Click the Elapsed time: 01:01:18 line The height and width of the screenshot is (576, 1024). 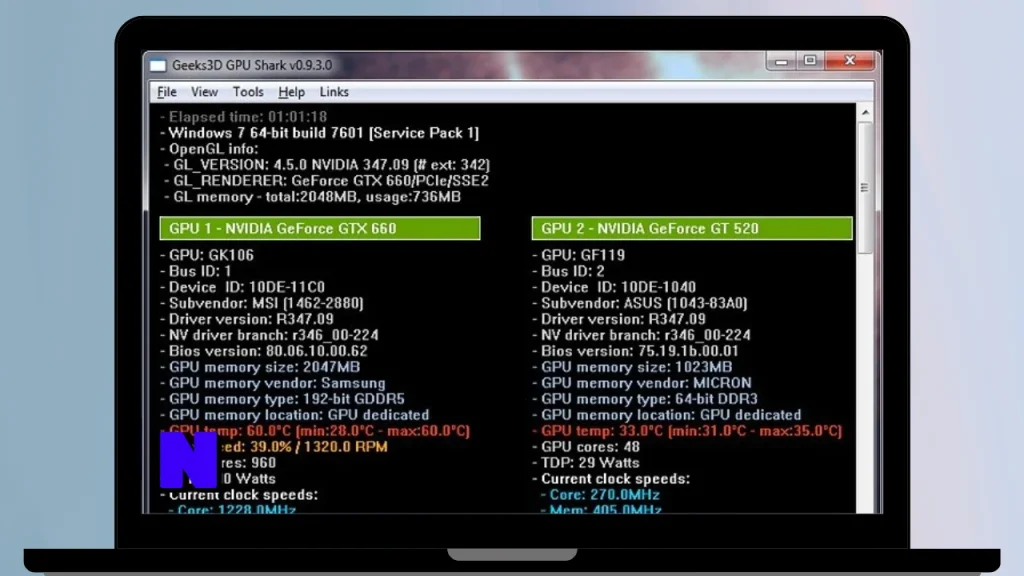(x=244, y=117)
